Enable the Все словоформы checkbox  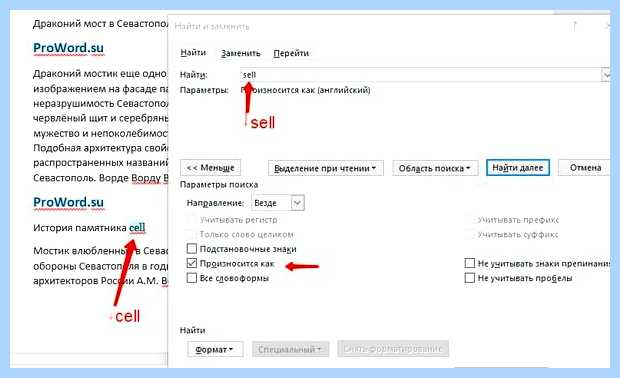tap(192, 278)
